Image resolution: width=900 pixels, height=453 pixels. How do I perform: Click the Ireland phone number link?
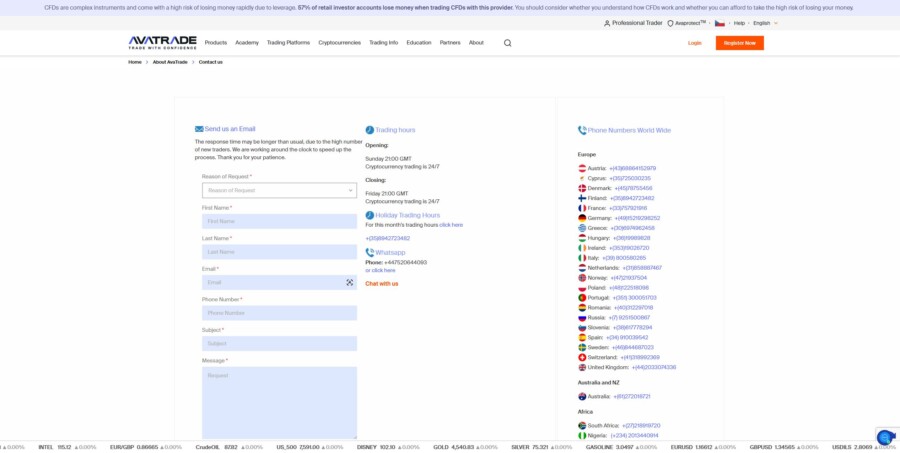coord(629,248)
